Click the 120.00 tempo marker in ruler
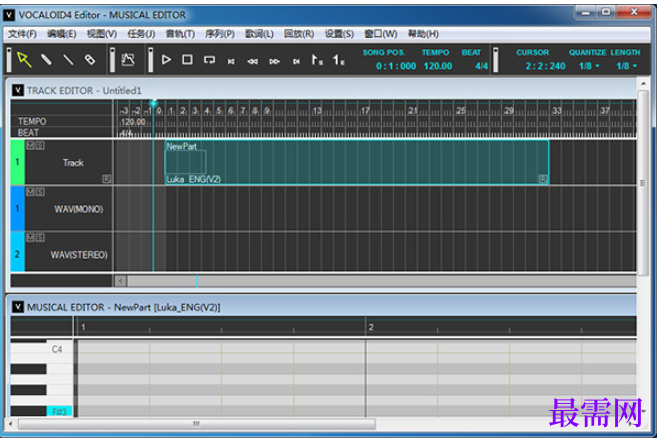Screen dimensions: 661x444 click(x=133, y=122)
